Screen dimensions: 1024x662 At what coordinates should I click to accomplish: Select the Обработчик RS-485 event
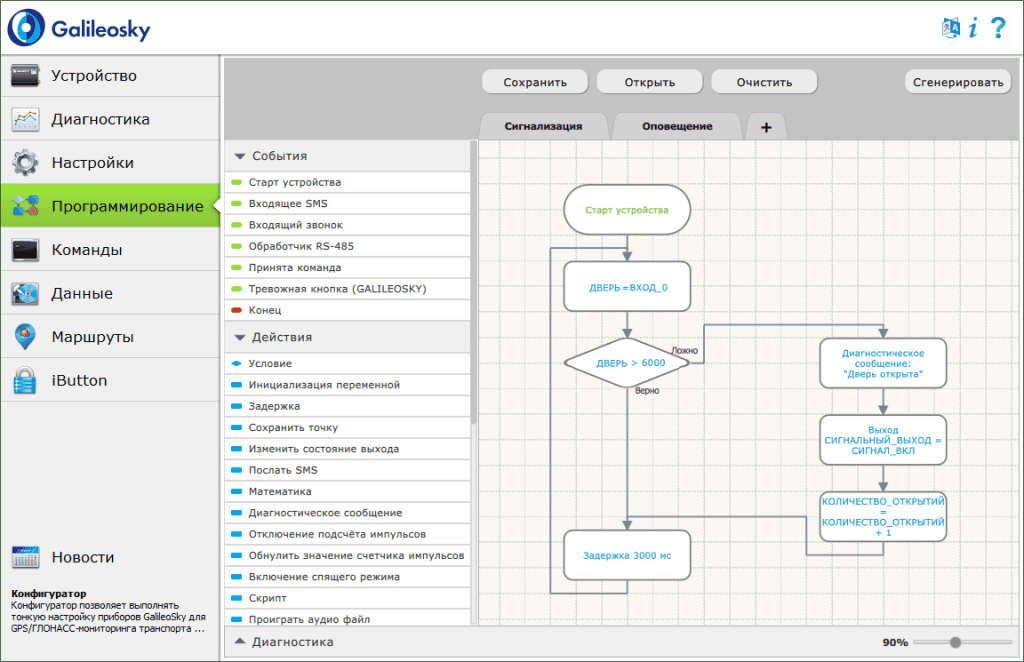[x=347, y=246]
